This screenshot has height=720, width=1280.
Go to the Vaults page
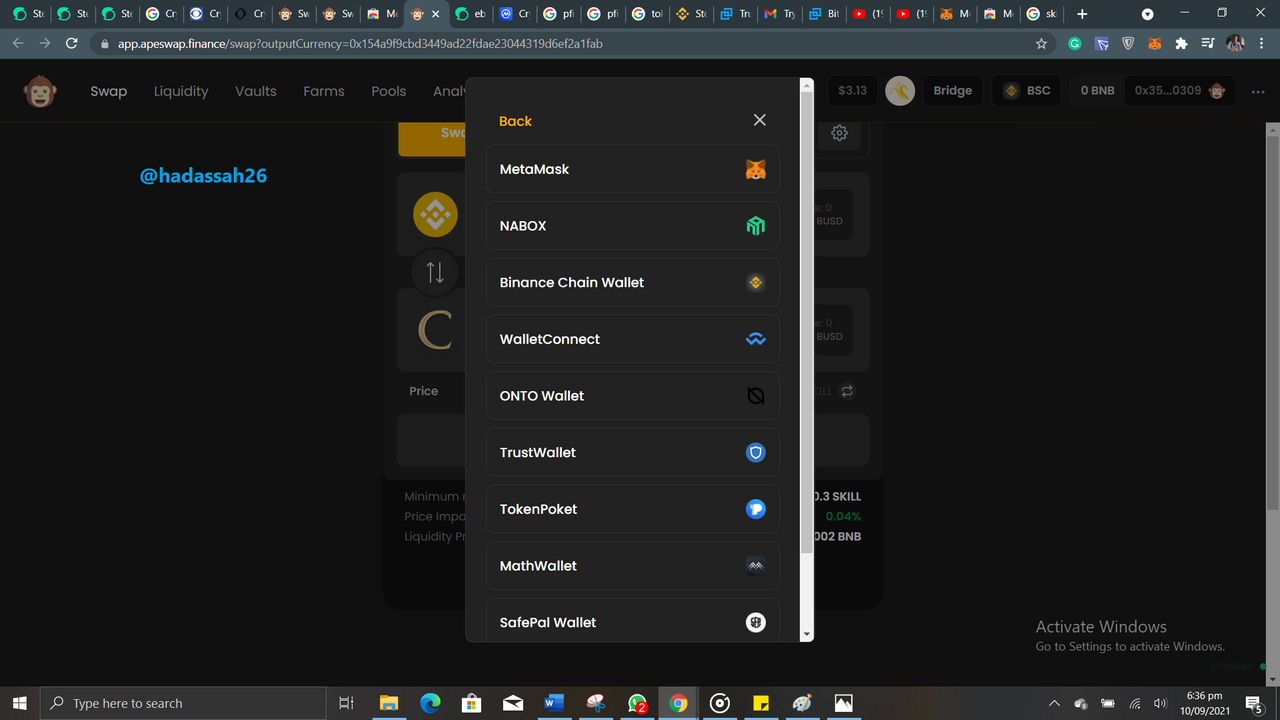click(256, 91)
